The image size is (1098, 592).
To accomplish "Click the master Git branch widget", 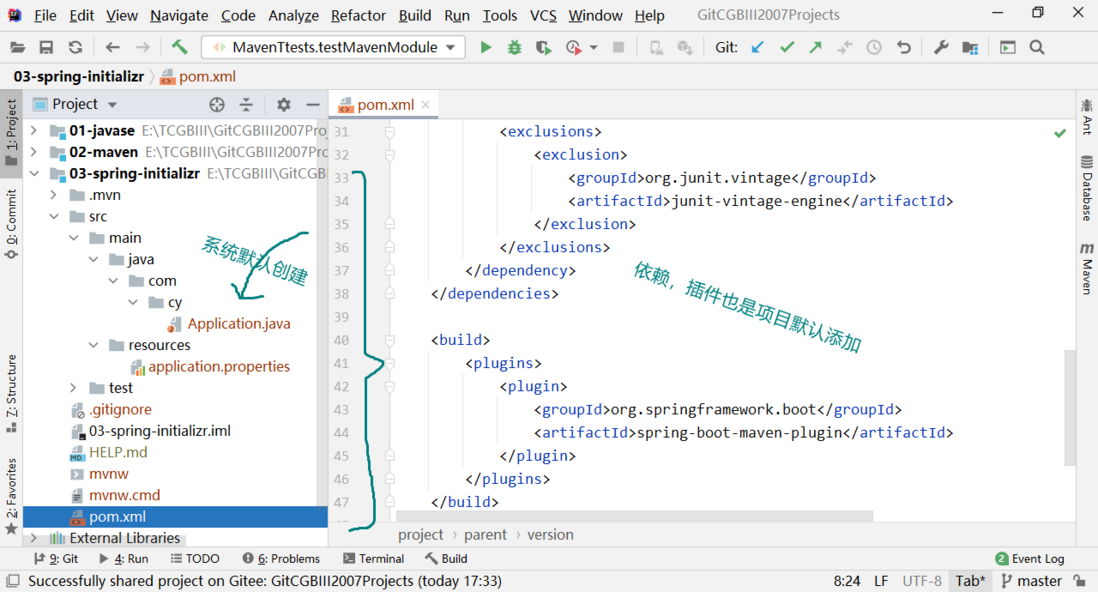I will [x=1031, y=581].
